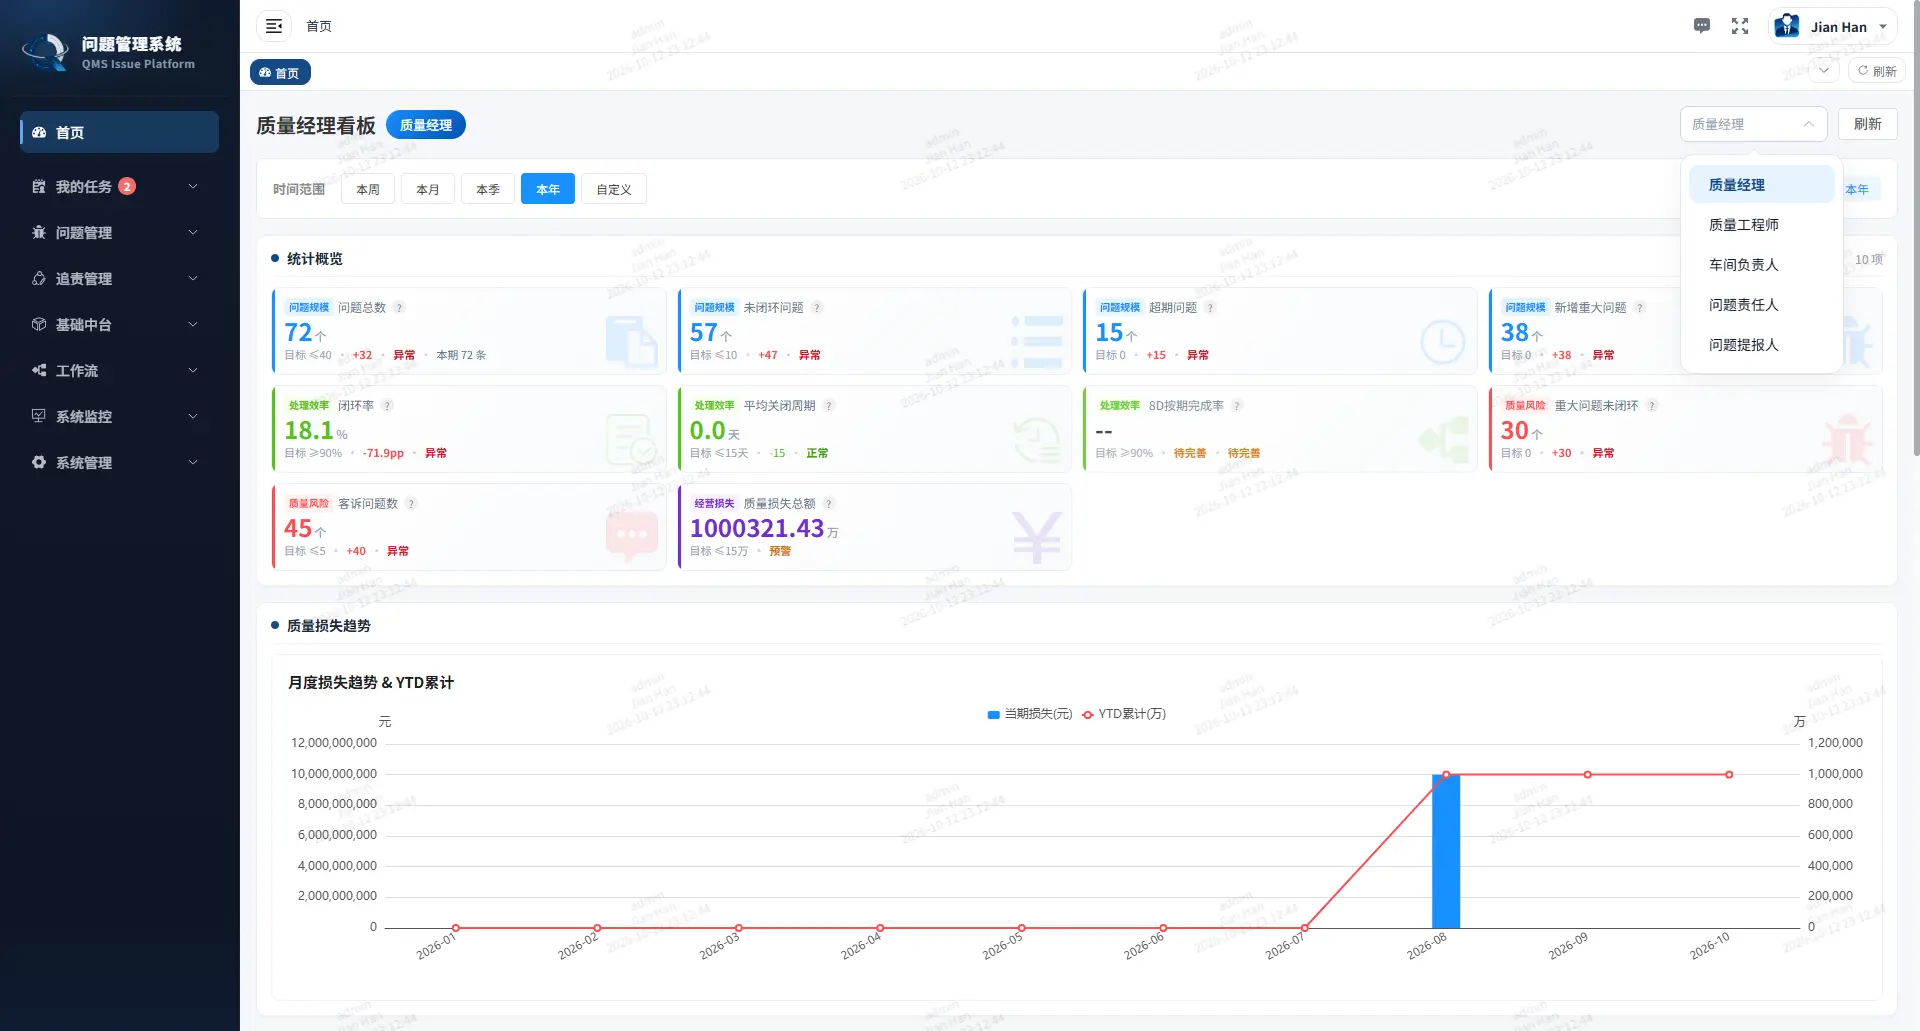Click the red task count badge on 我的任务
Image resolution: width=1920 pixels, height=1031 pixels.
127,186
